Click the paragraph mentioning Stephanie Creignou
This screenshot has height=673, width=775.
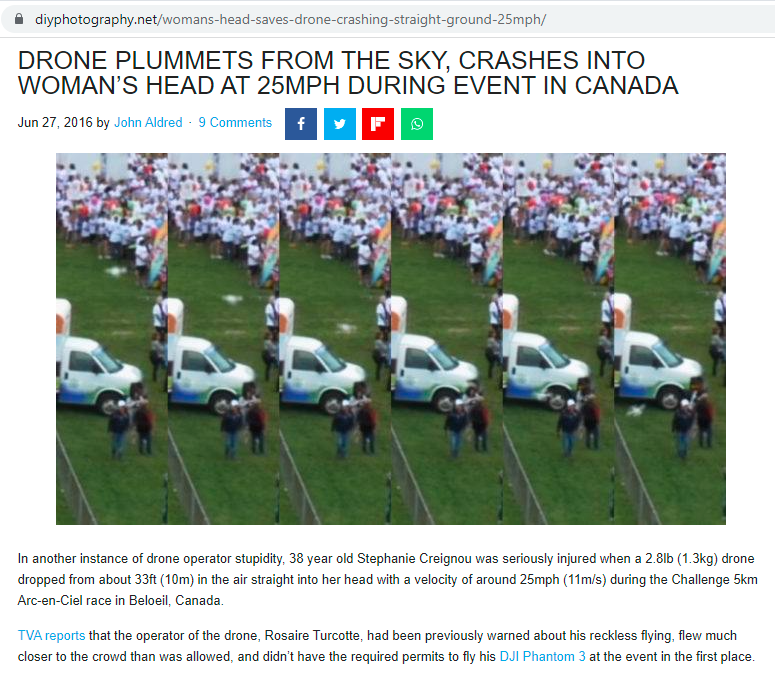coord(388,580)
